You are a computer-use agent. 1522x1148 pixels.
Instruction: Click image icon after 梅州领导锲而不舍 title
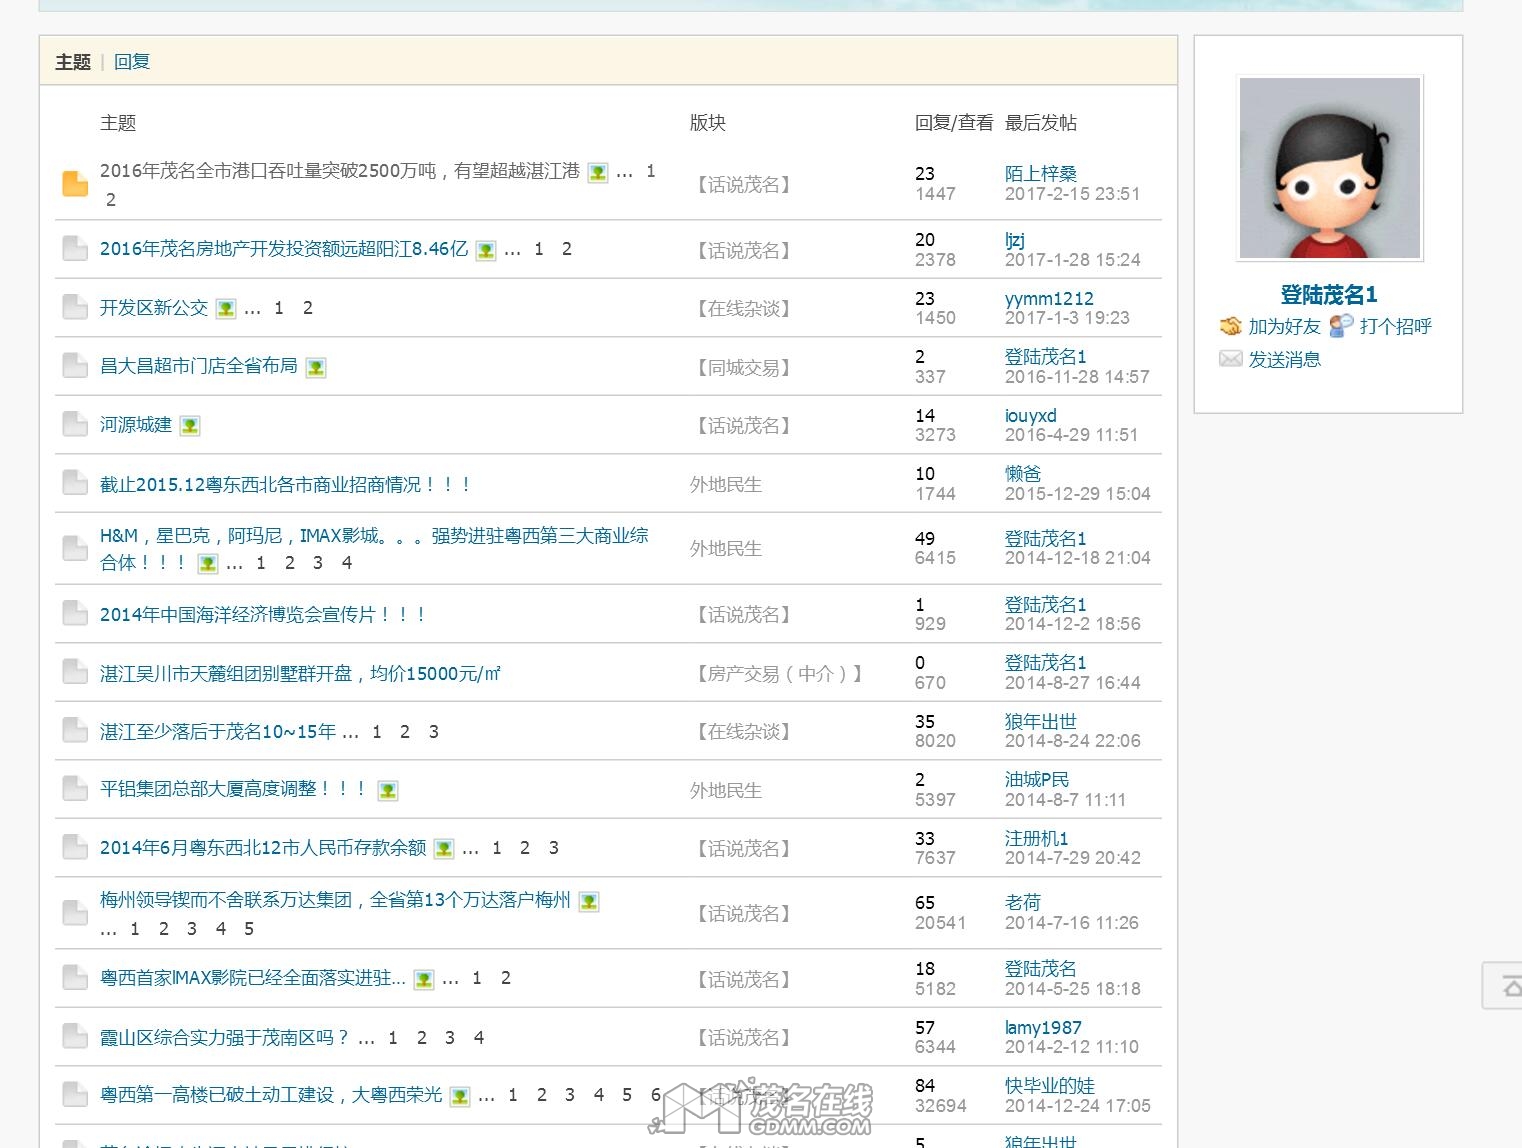coord(589,902)
